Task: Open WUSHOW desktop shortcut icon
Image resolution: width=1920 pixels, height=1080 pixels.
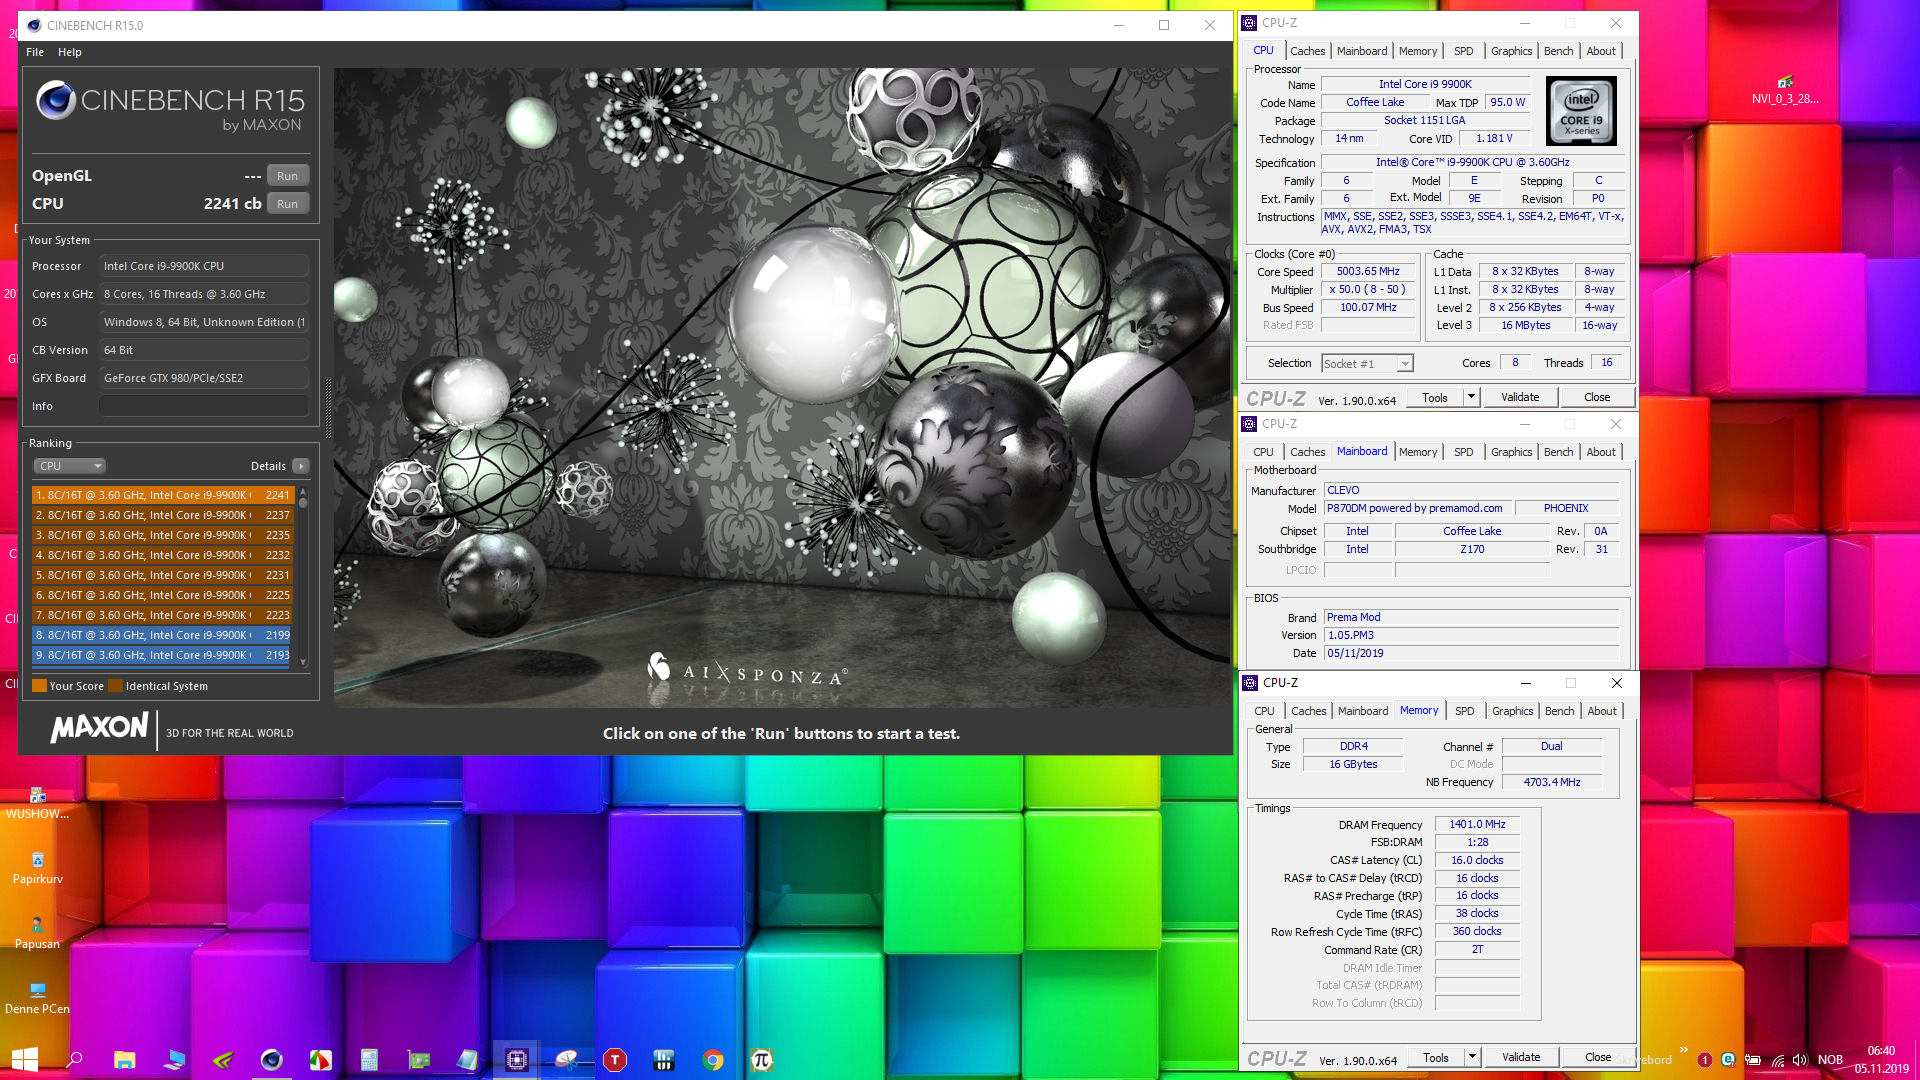Action: click(x=37, y=802)
